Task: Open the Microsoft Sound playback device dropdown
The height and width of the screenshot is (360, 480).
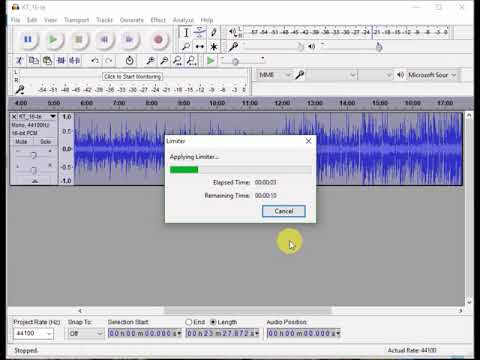Action: pyautogui.click(x=432, y=75)
